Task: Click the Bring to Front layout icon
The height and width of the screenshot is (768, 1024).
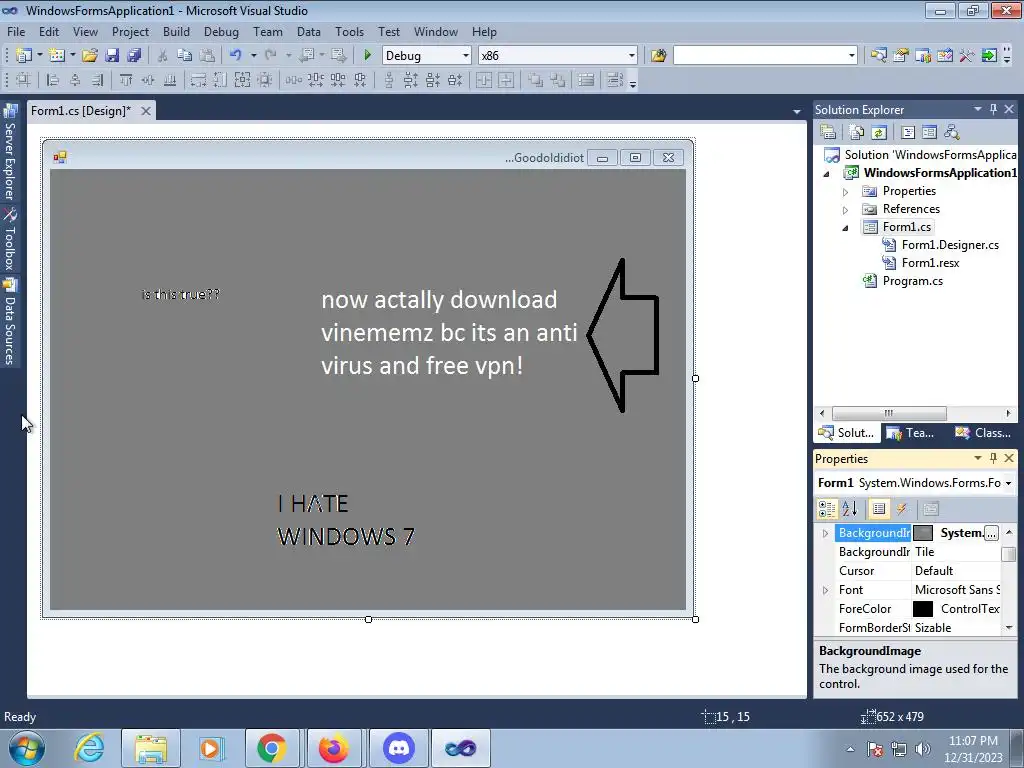Action: 536,80
